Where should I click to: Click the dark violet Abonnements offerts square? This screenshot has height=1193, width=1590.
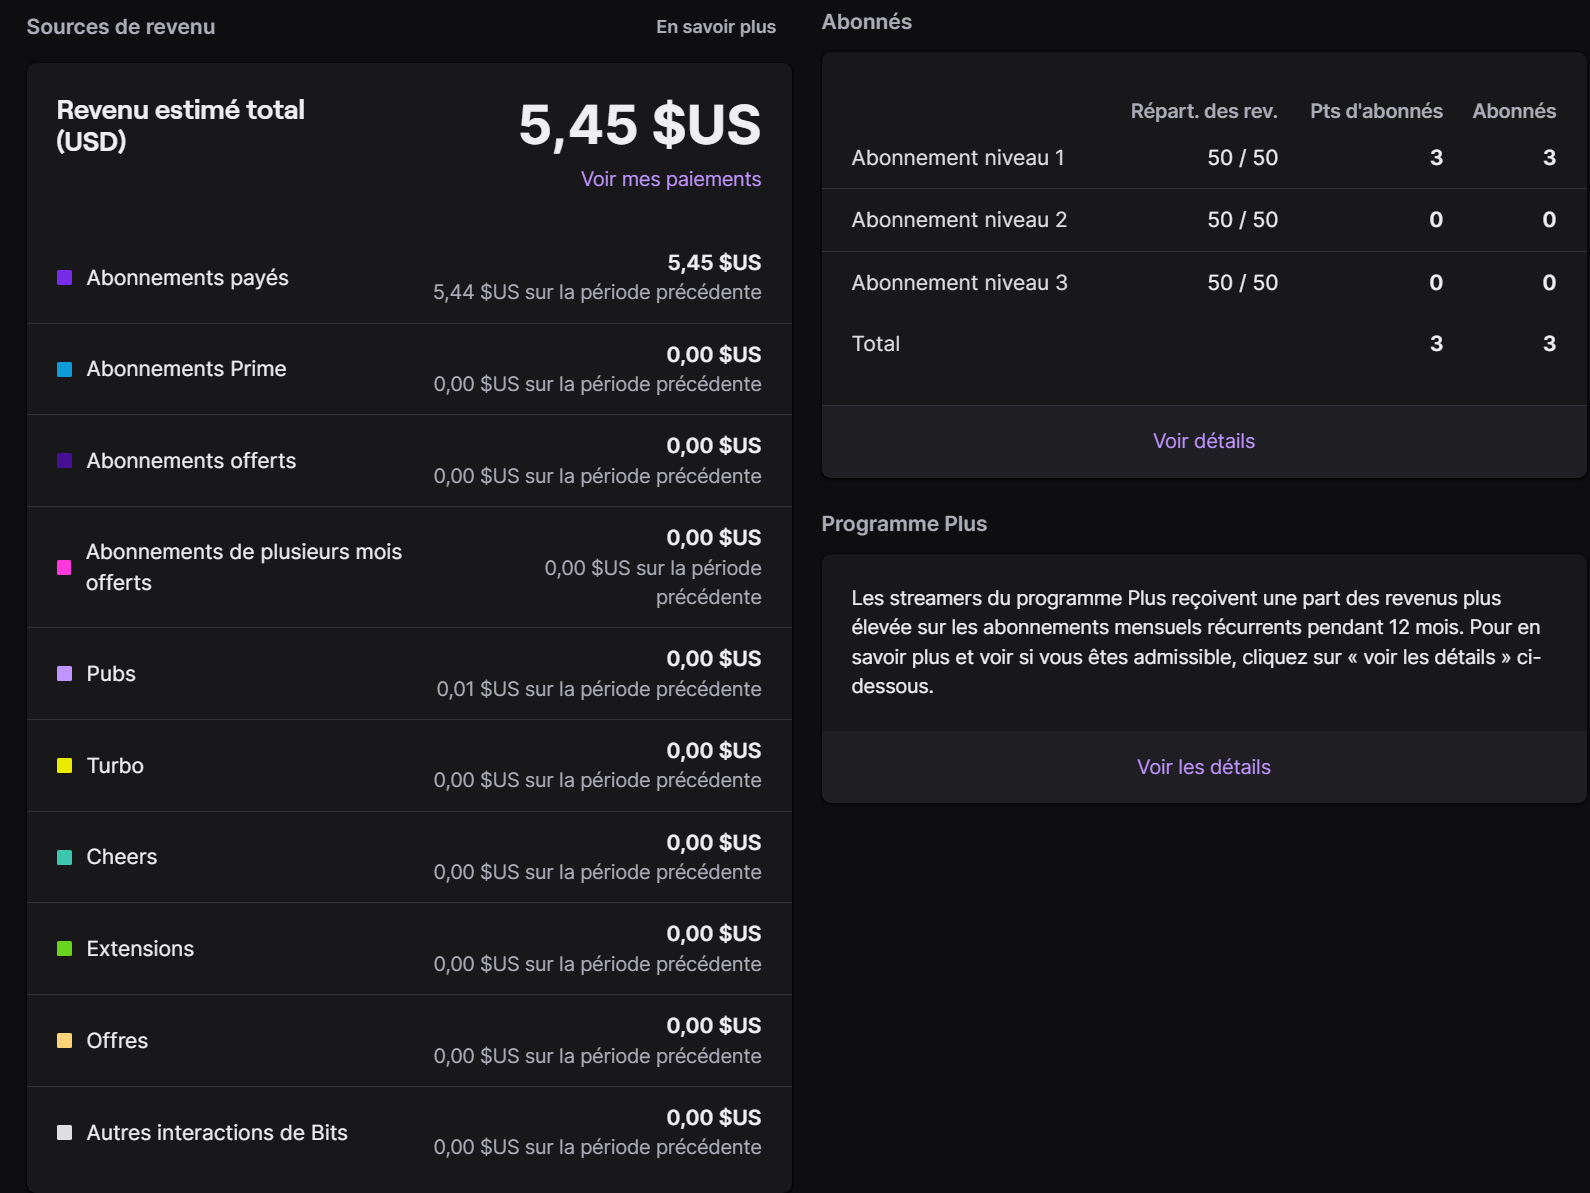point(64,461)
